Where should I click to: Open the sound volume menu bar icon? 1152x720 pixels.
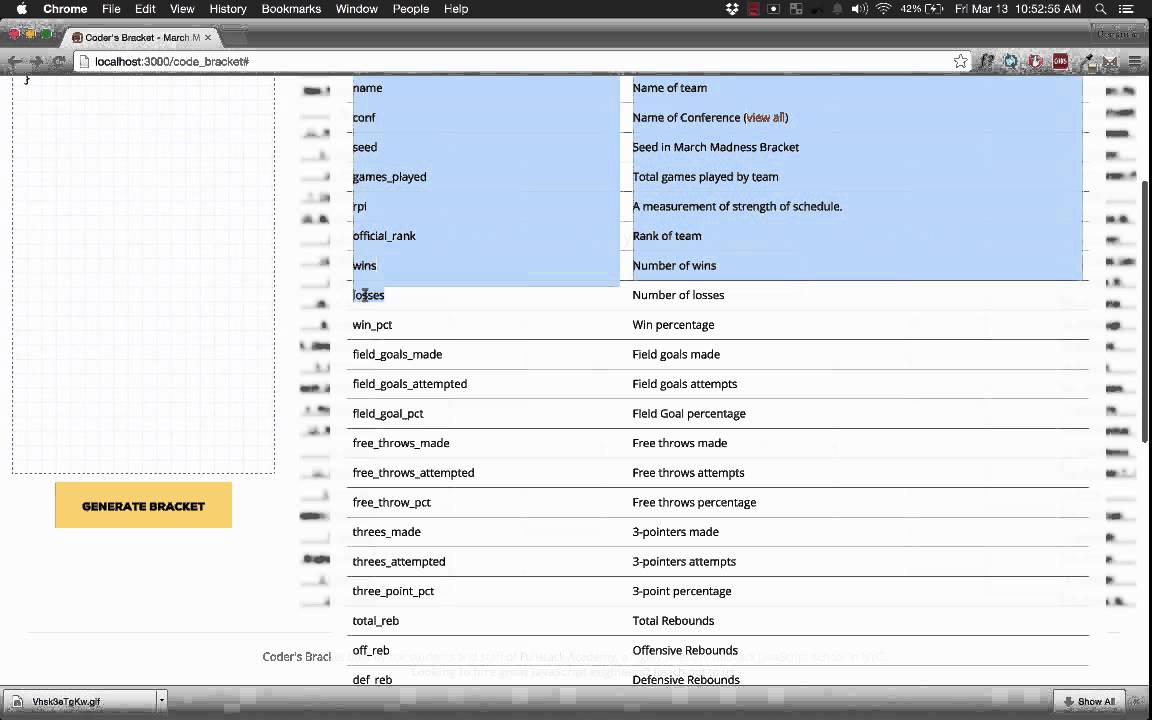pos(859,9)
